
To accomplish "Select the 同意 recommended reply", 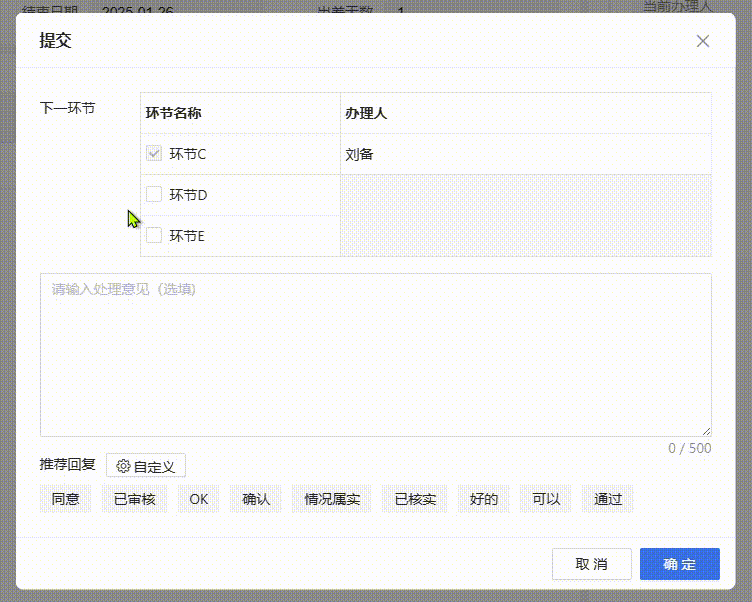I will [66, 499].
